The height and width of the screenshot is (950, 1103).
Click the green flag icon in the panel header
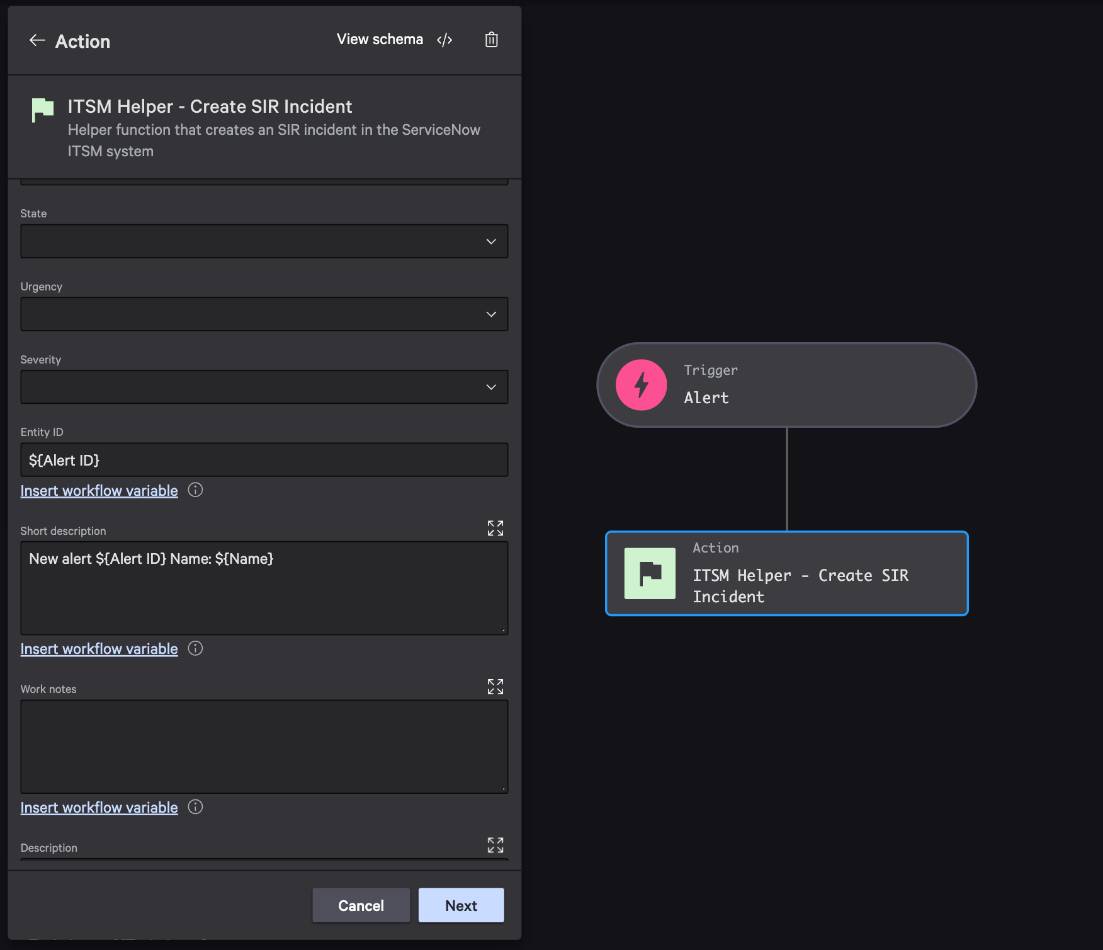[x=43, y=110]
